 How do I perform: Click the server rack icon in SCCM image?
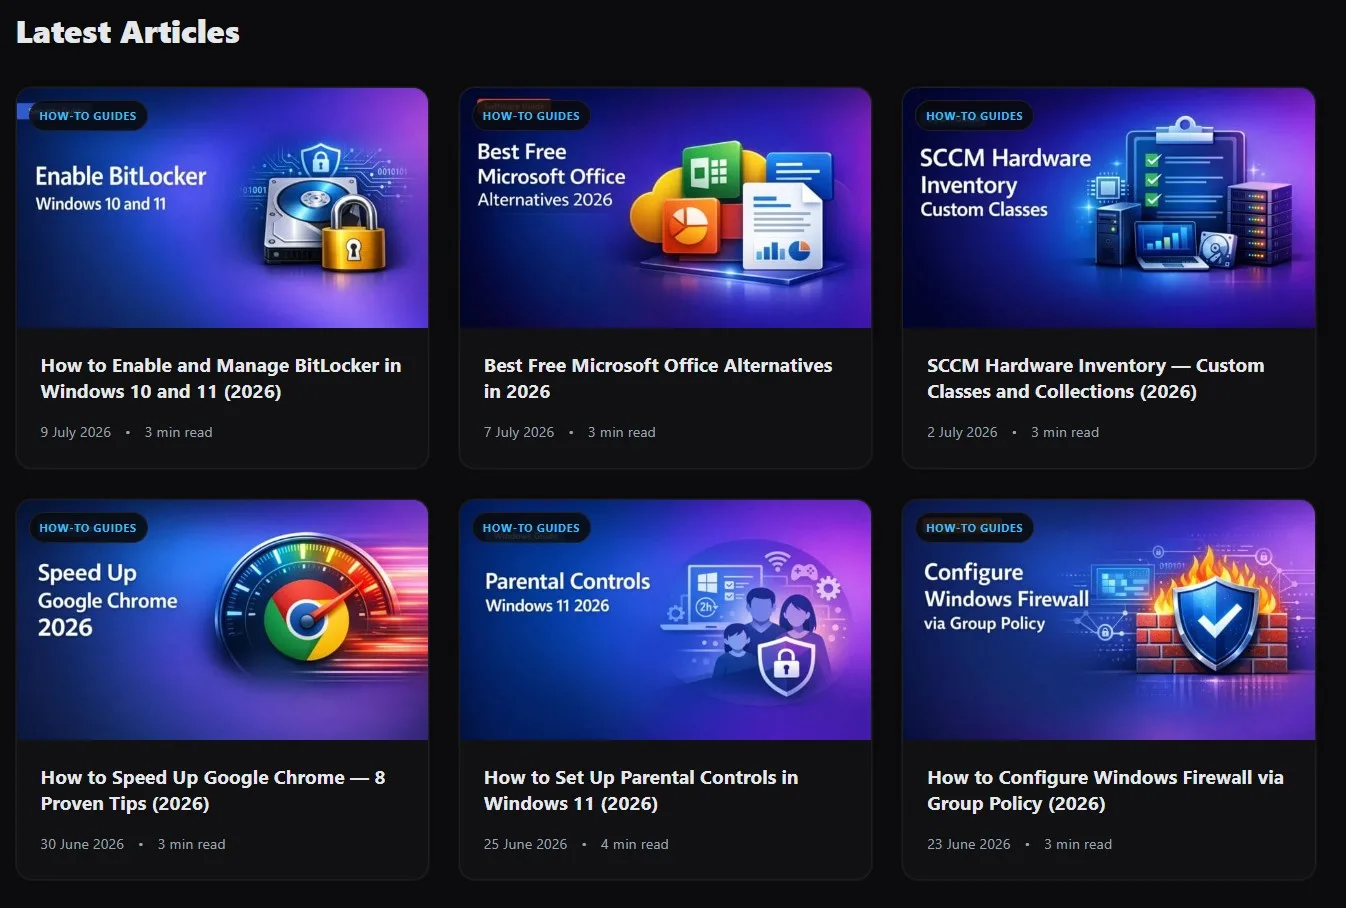click(1259, 223)
